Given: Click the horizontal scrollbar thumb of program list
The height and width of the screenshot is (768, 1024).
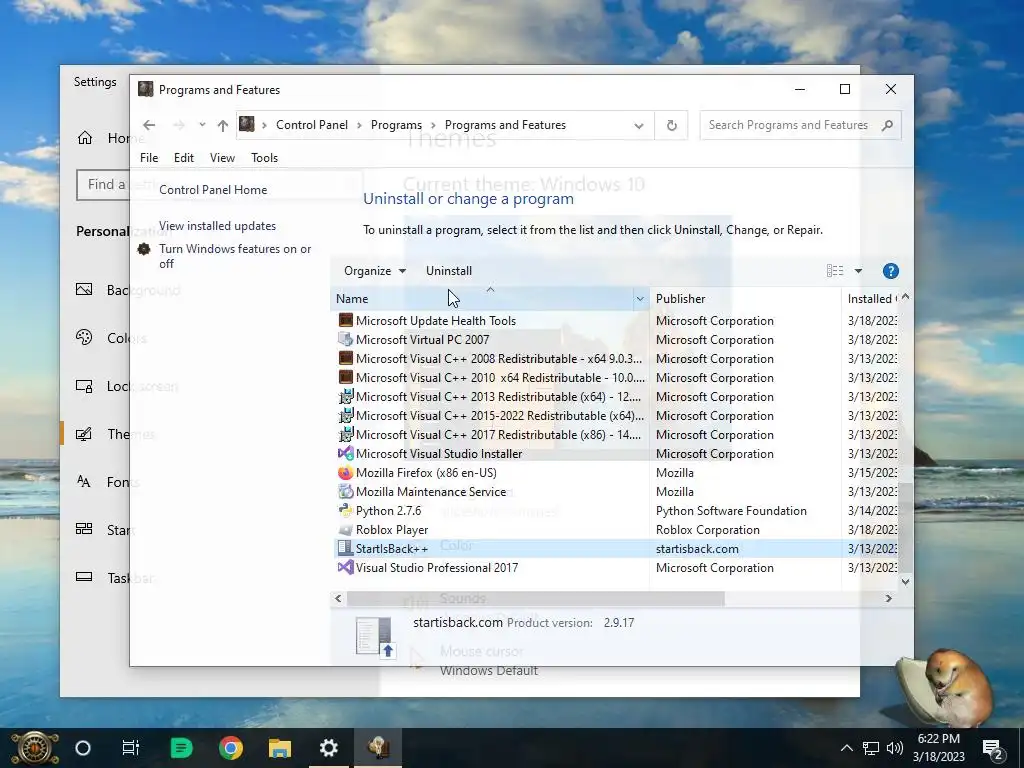Looking at the screenshot, I should [x=536, y=598].
